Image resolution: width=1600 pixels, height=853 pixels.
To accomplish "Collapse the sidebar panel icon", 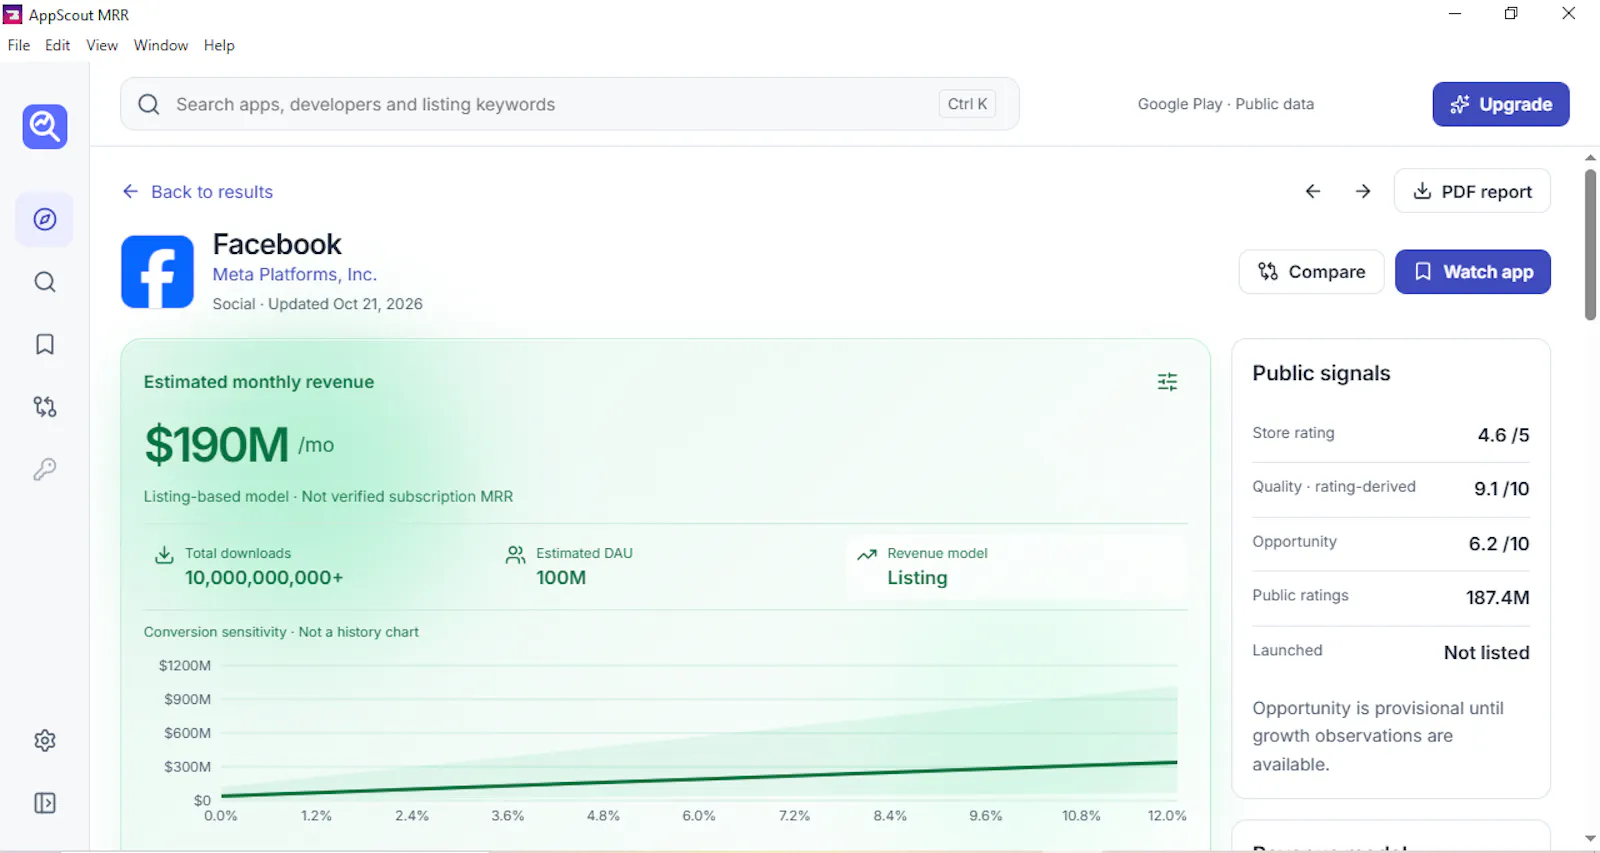I will click(45, 803).
